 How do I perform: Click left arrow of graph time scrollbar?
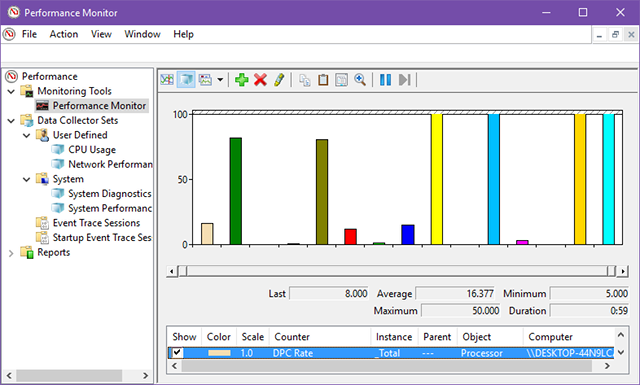tap(172, 271)
